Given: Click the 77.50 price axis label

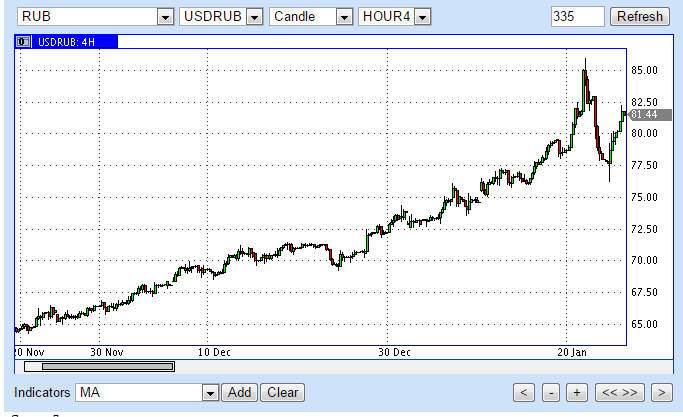Looking at the screenshot, I should click(644, 165).
